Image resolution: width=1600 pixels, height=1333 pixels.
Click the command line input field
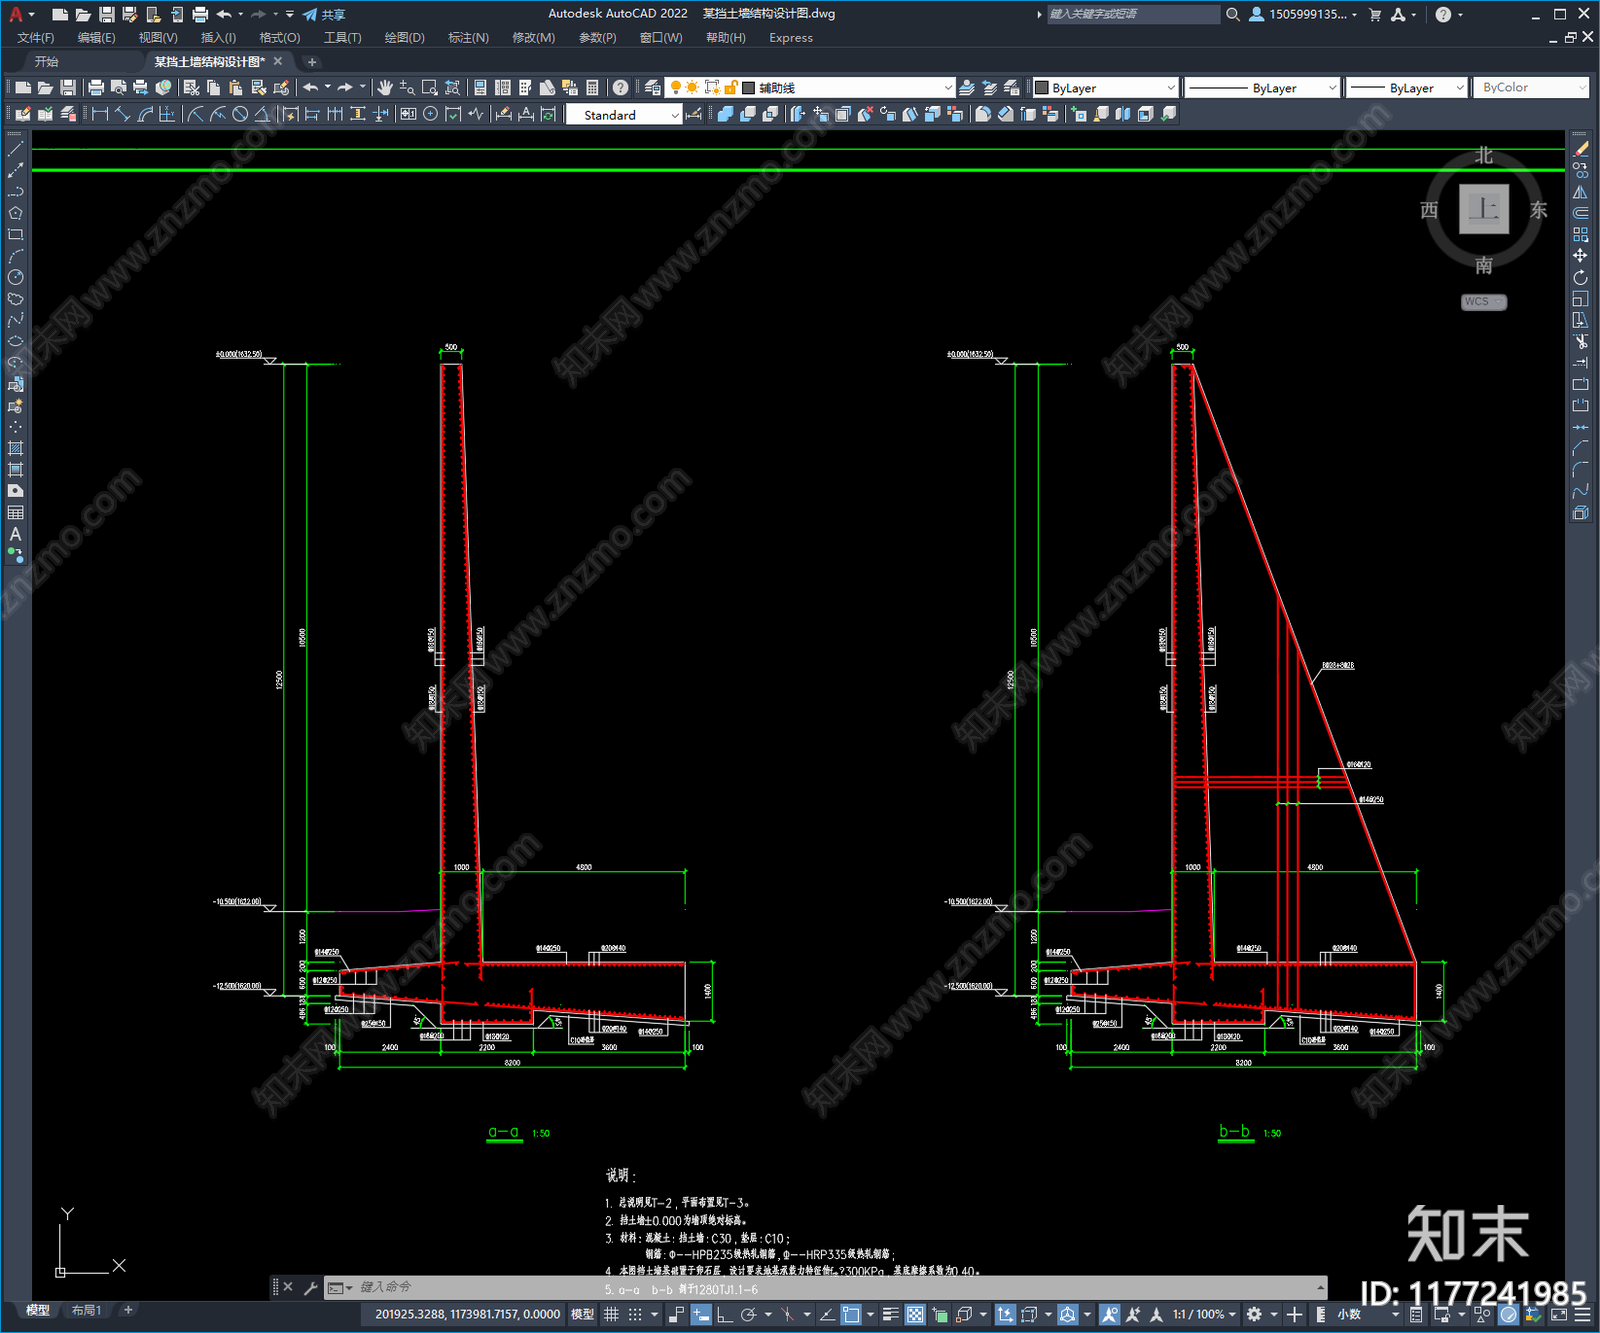click(x=830, y=1287)
